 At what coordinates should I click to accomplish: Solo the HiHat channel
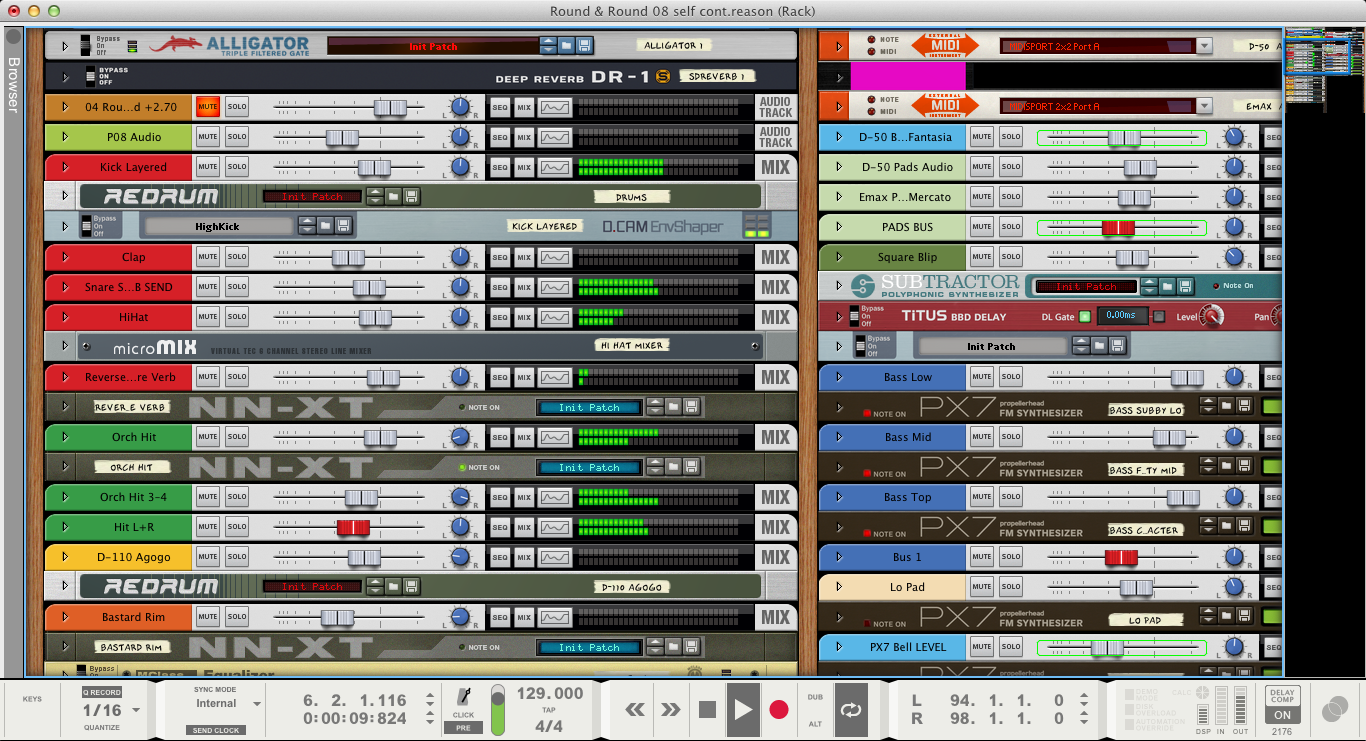237,317
